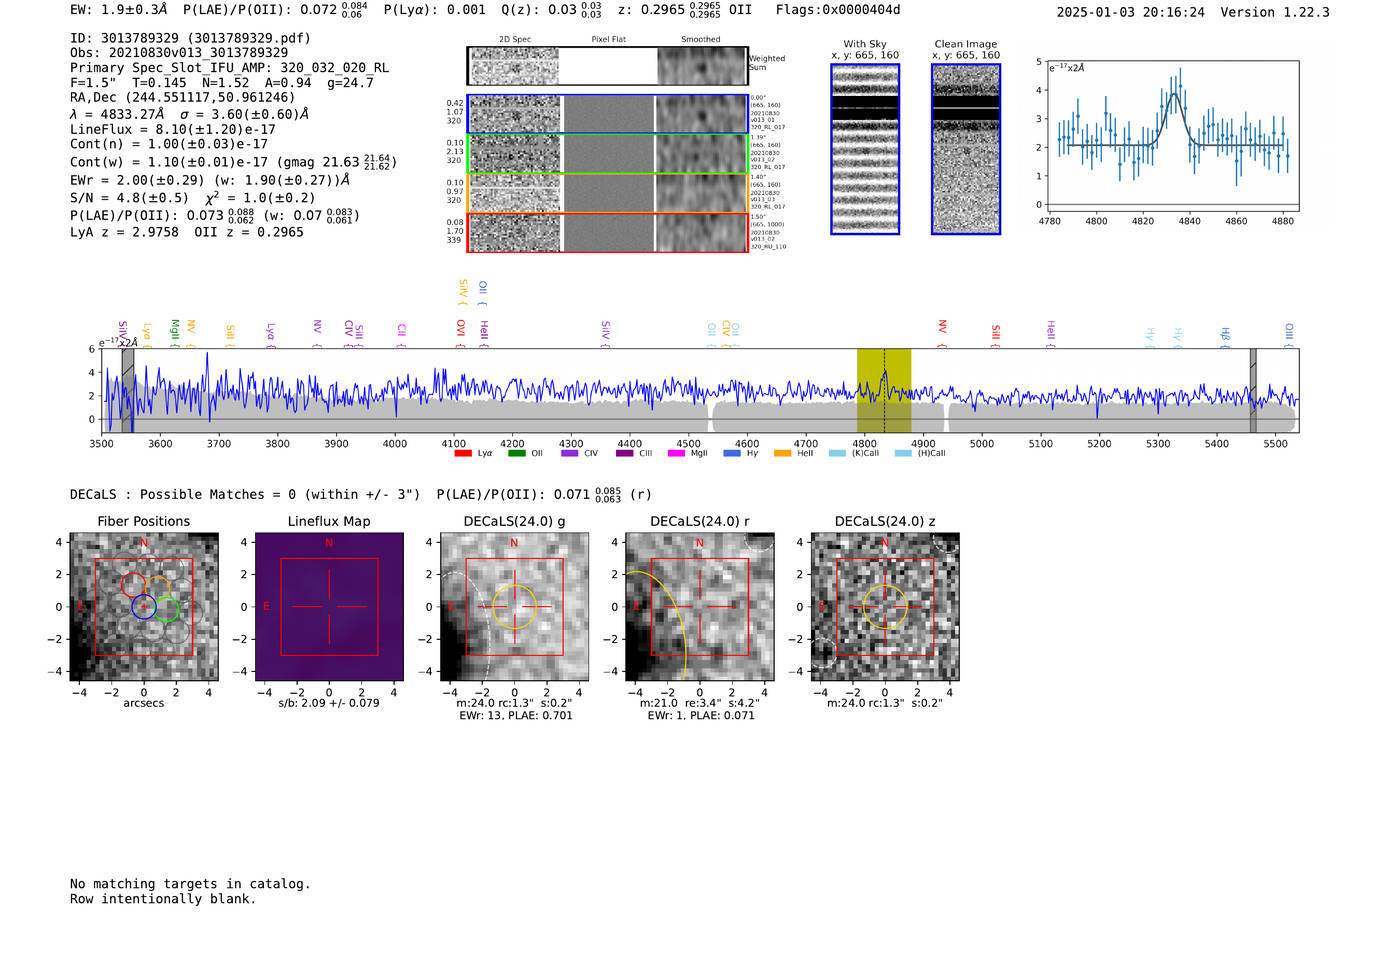Click the '2025-01-03 20:16:24' timestamp
Screen dimensions: 1400x953
(1131, 12)
